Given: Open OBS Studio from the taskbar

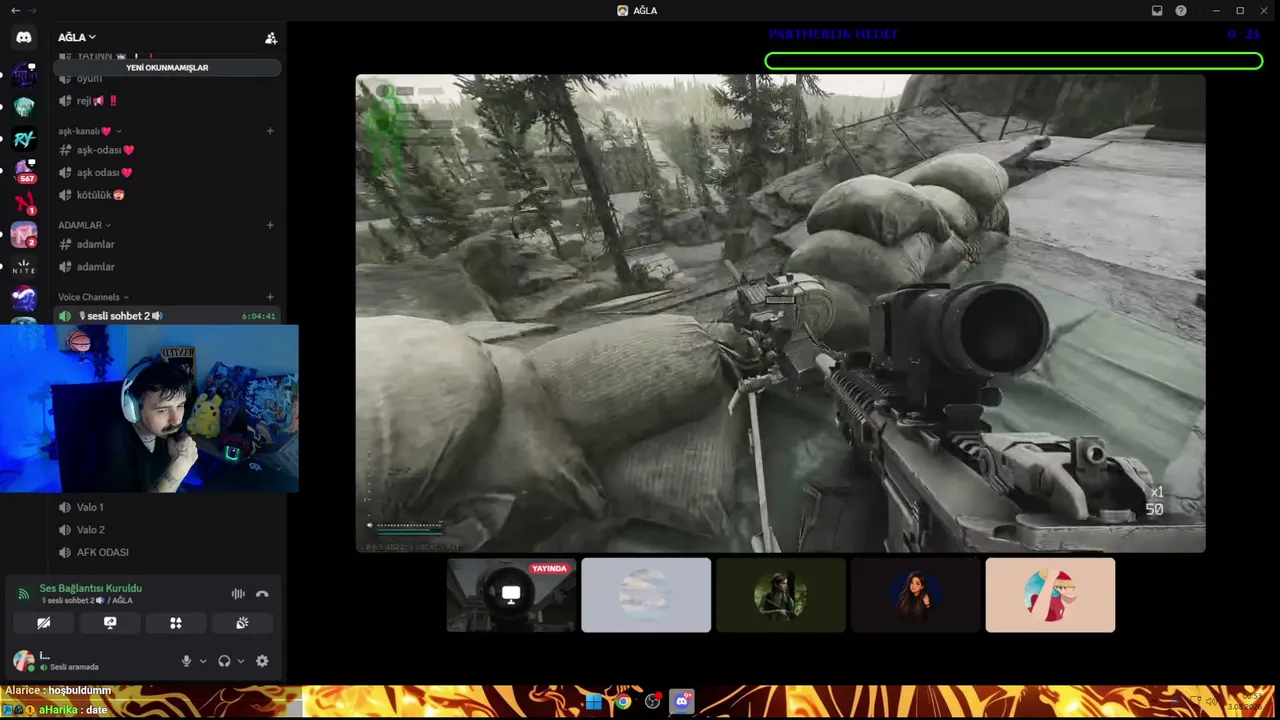Looking at the screenshot, I should click(653, 702).
